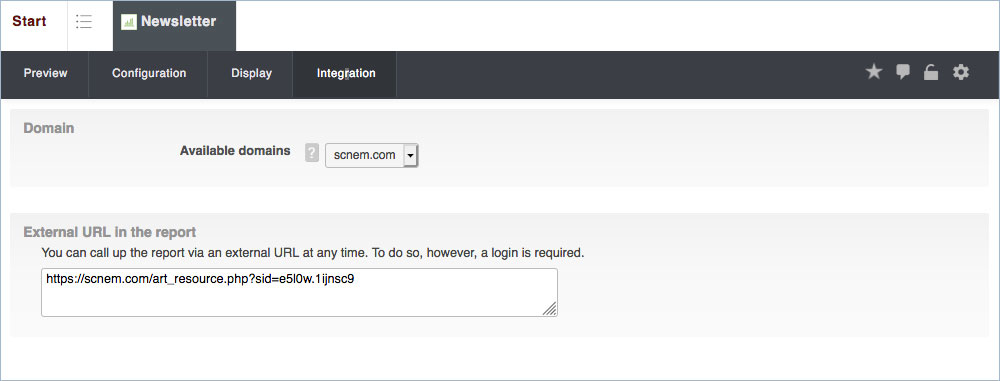Open the list menu icon next to Start
Image resolution: width=1000 pixels, height=381 pixels.
pyautogui.click(x=84, y=22)
